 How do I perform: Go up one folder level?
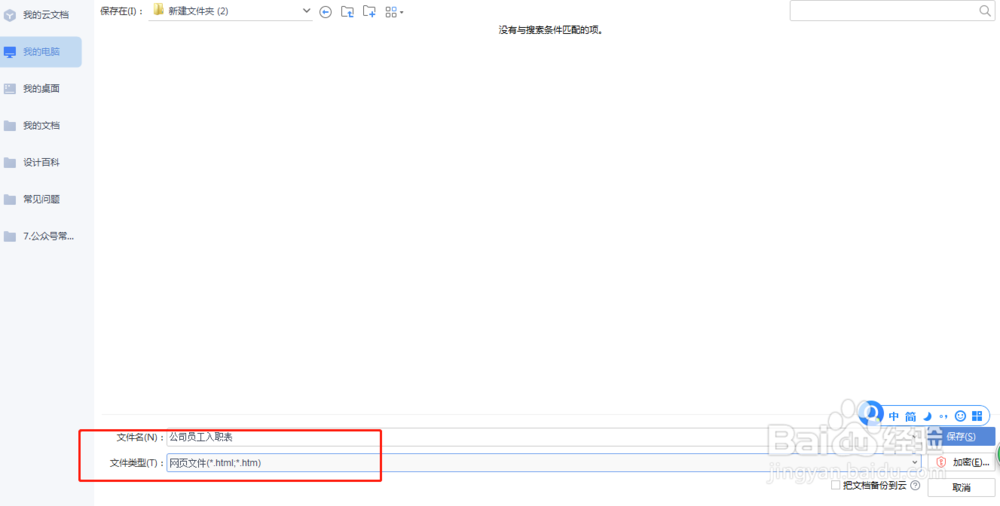(347, 11)
